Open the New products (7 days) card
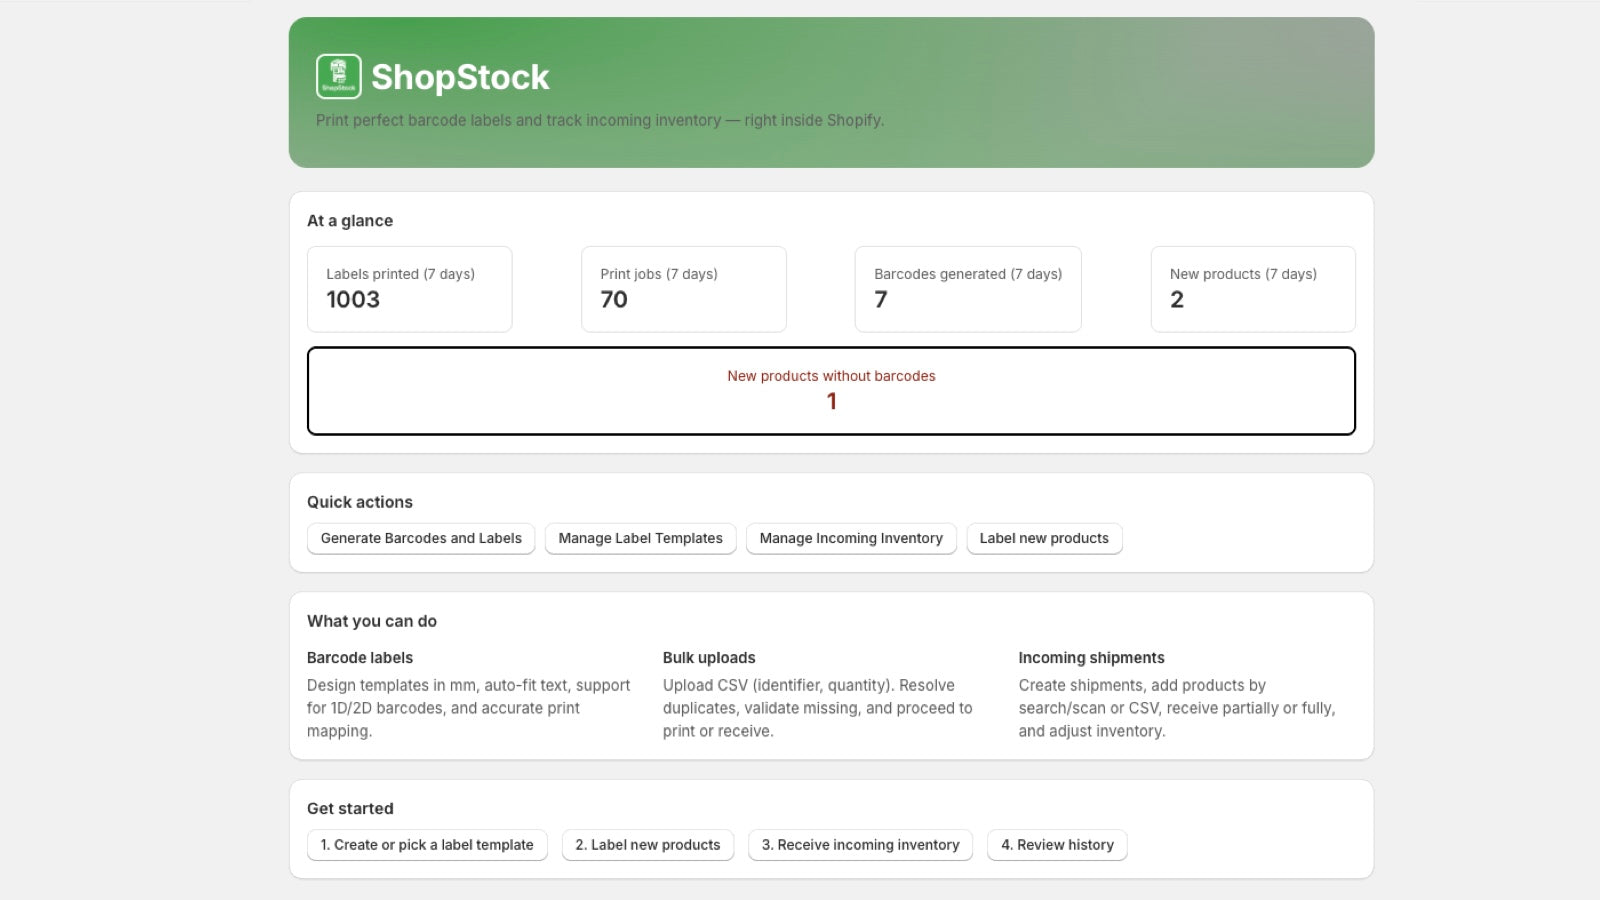Viewport: 1600px width, 900px height. point(1252,289)
